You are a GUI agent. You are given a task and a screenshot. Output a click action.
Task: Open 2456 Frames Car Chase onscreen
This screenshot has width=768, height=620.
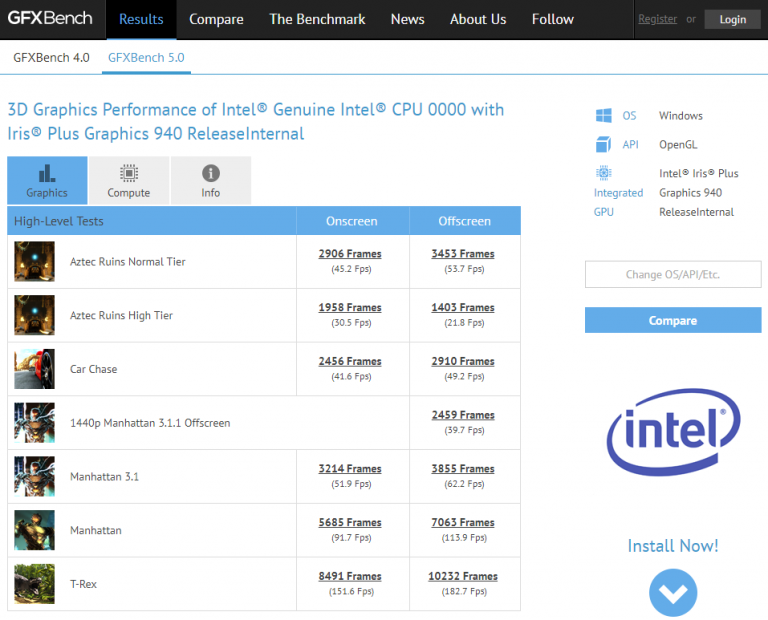point(350,361)
